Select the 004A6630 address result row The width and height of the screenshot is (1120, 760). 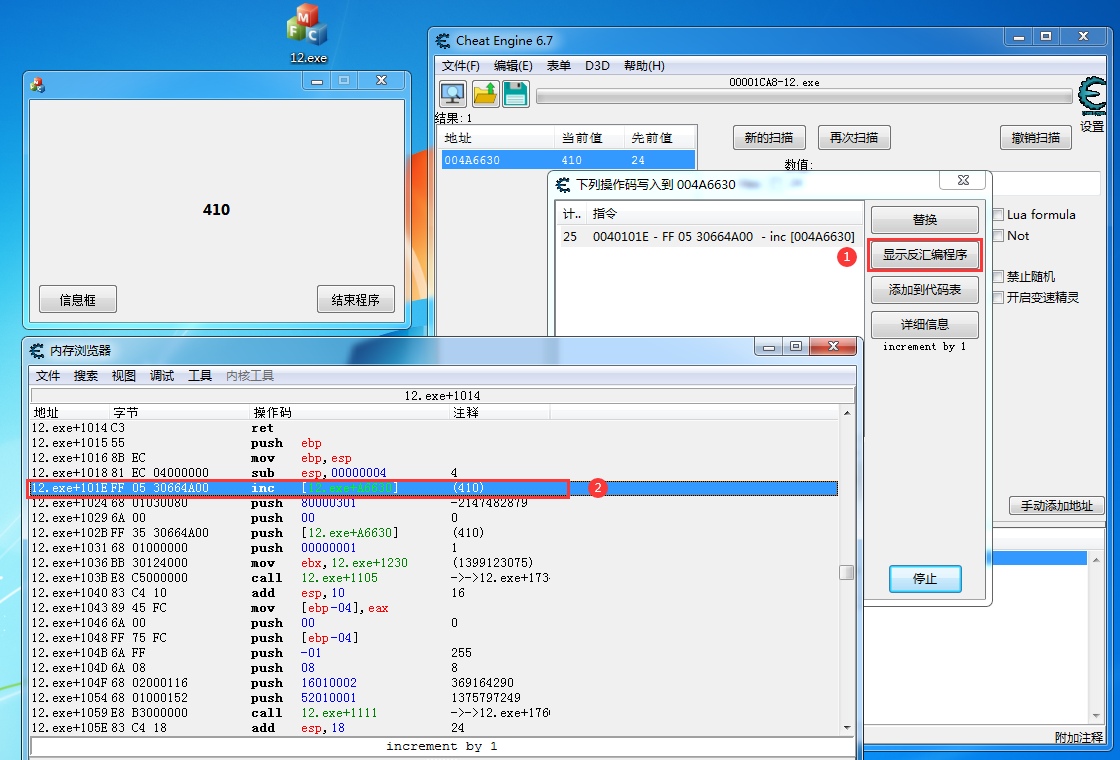568,160
